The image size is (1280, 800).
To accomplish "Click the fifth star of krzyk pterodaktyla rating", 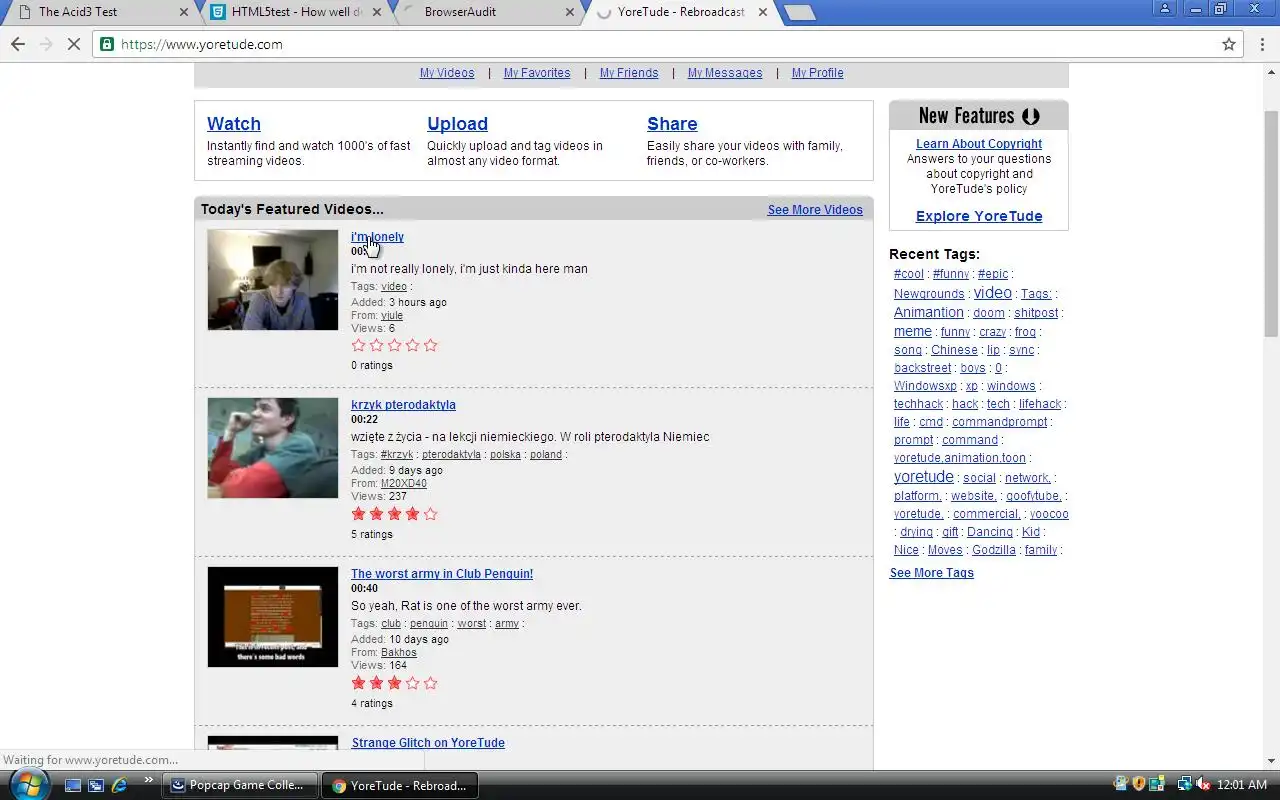I will click(431, 514).
